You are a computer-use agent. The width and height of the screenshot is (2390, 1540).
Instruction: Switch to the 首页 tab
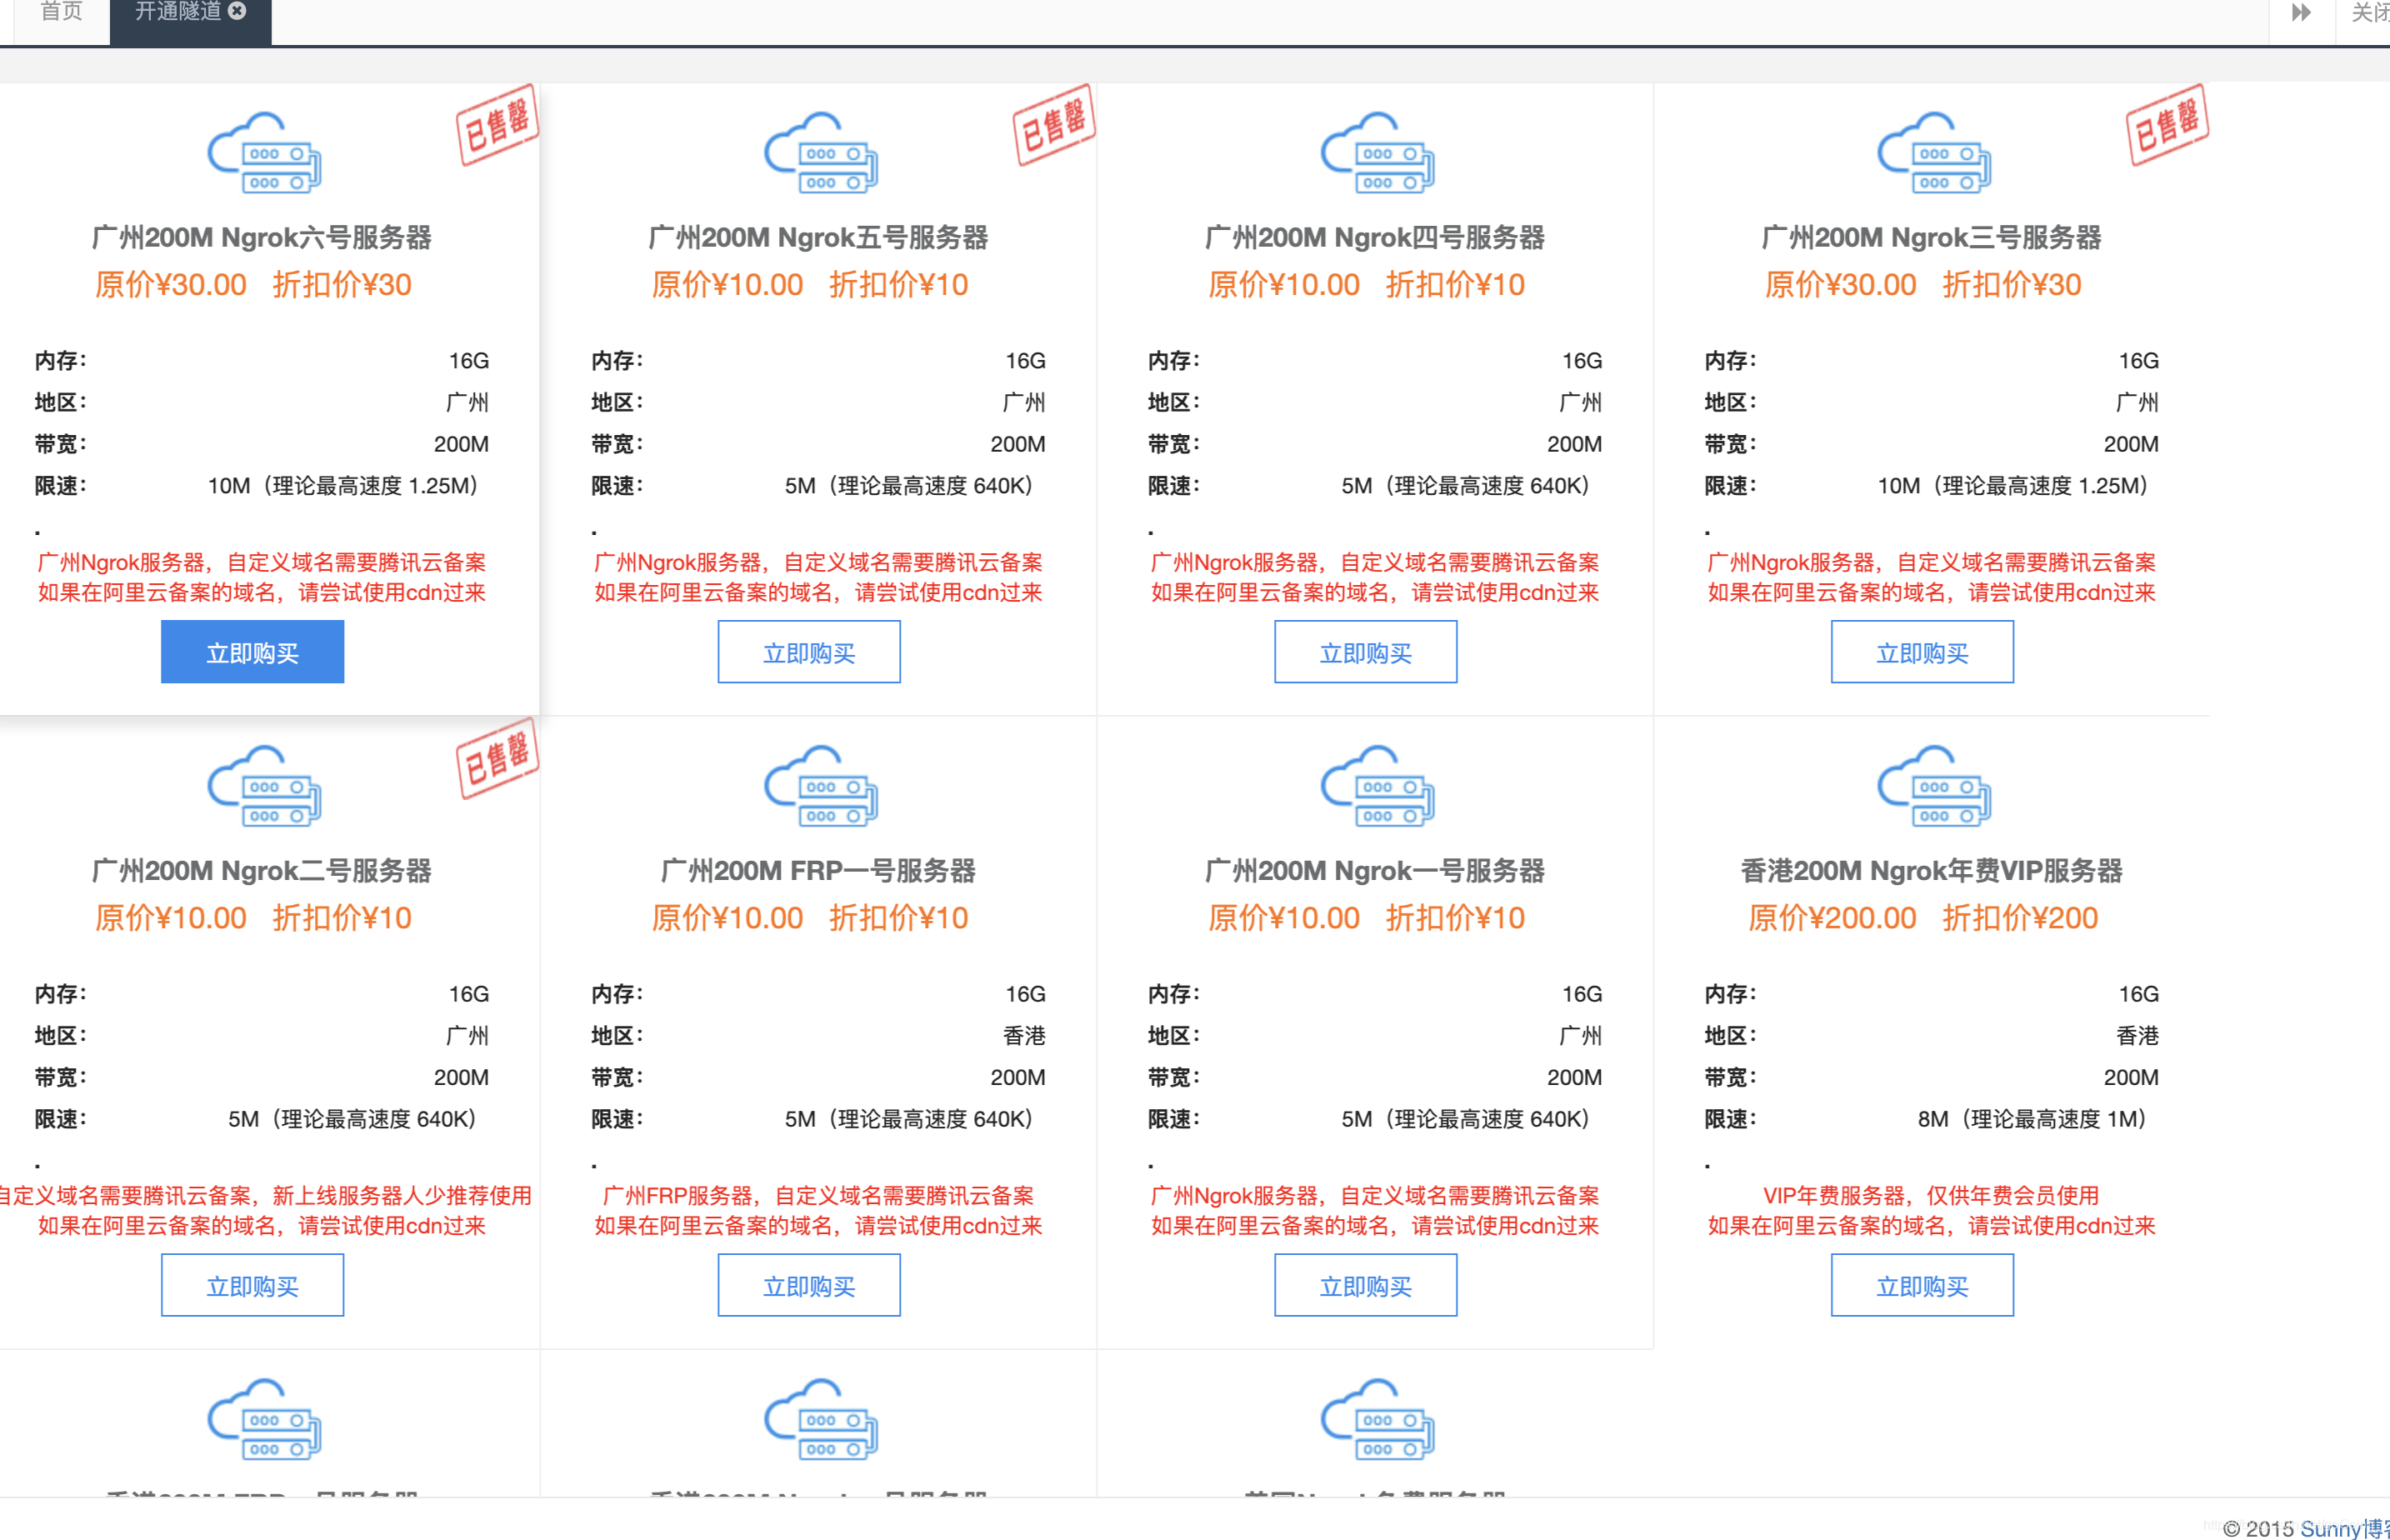click(x=61, y=12)
